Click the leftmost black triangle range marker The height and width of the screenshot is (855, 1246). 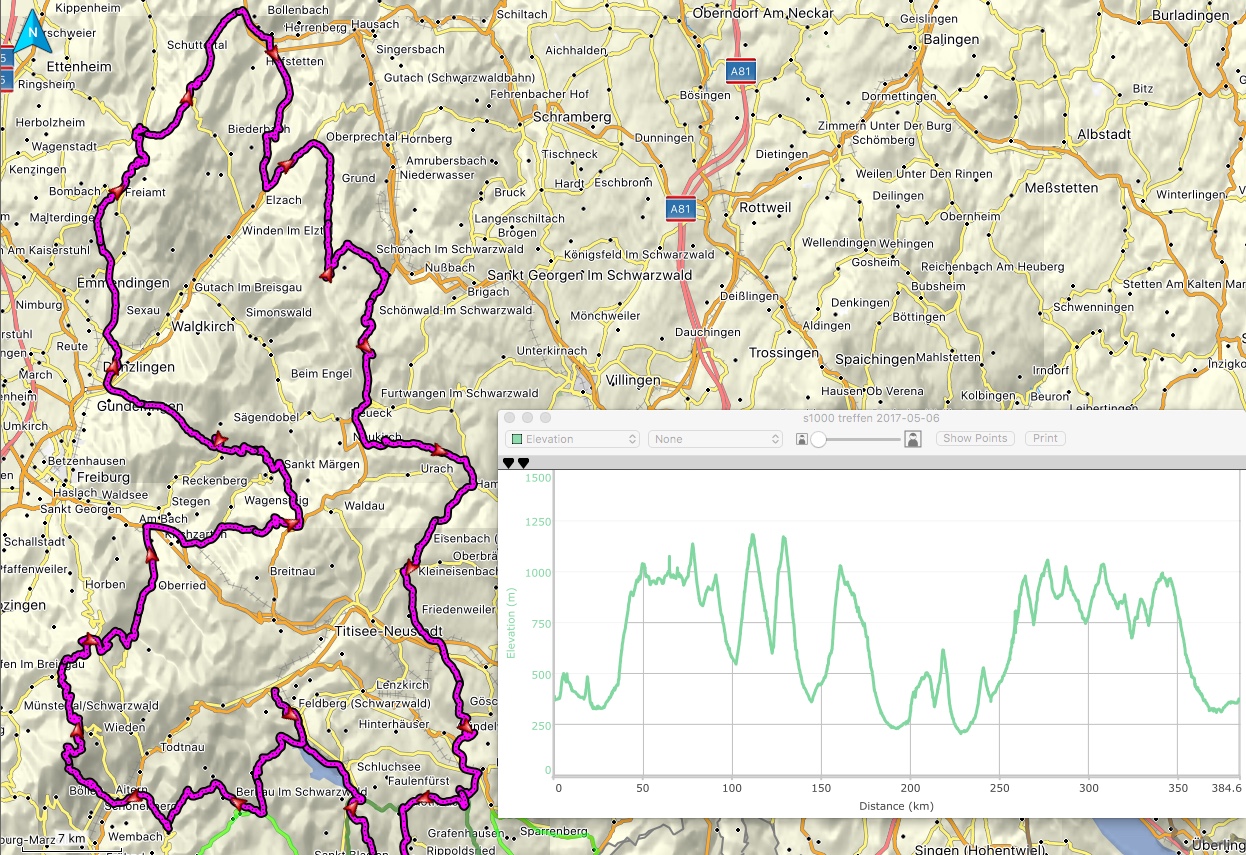(508, 462)
